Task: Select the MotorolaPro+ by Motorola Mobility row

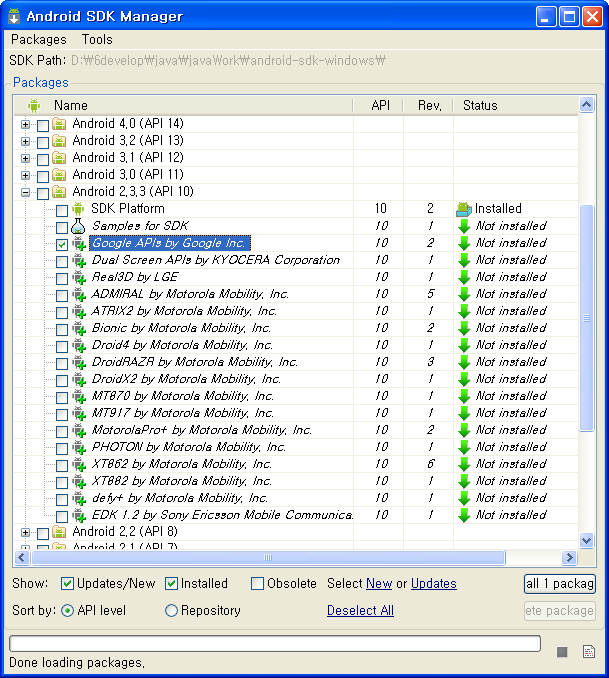Action: [x=296, y=430]
